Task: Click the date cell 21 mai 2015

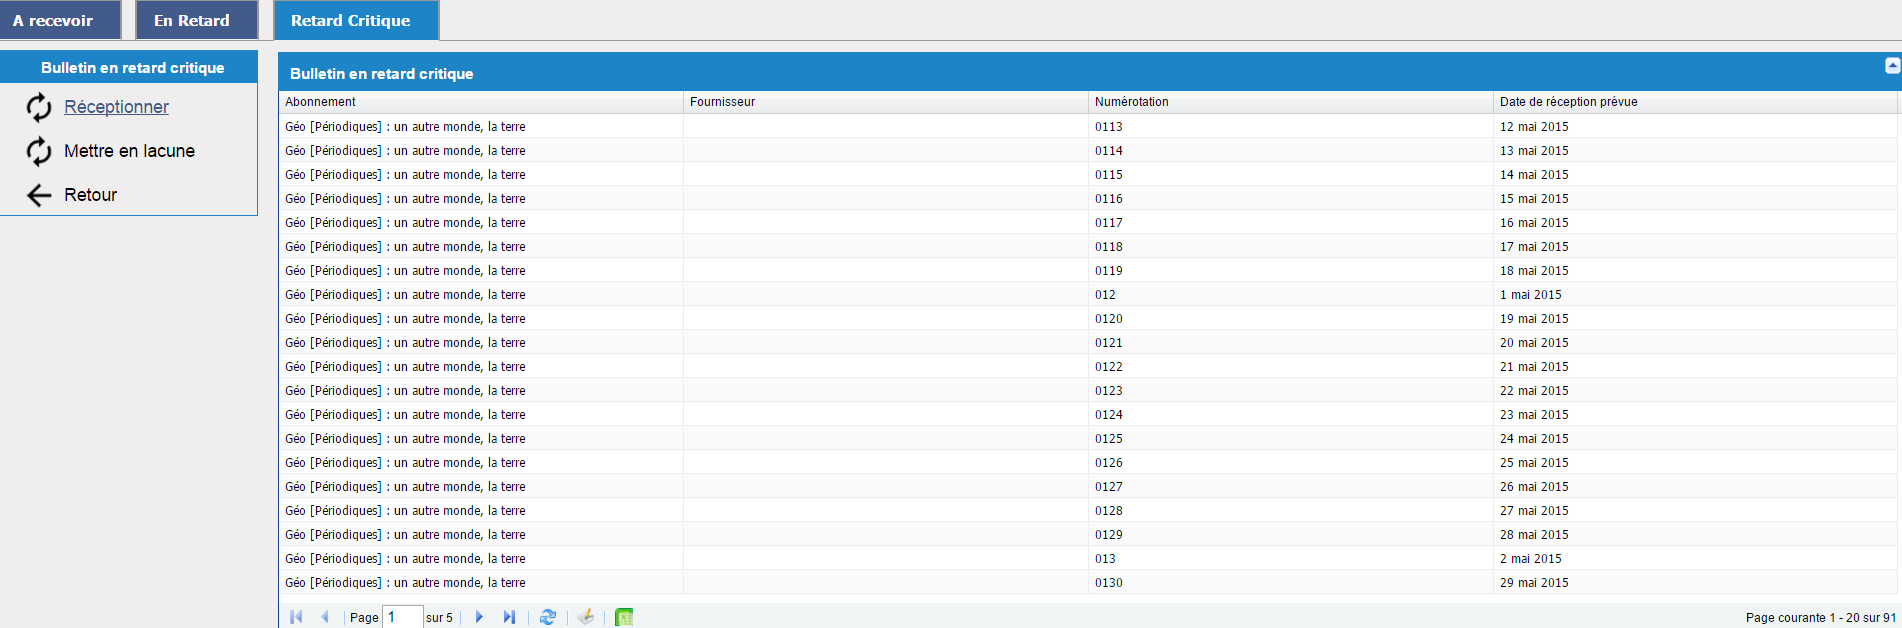Action: [x=1696, y=367]
